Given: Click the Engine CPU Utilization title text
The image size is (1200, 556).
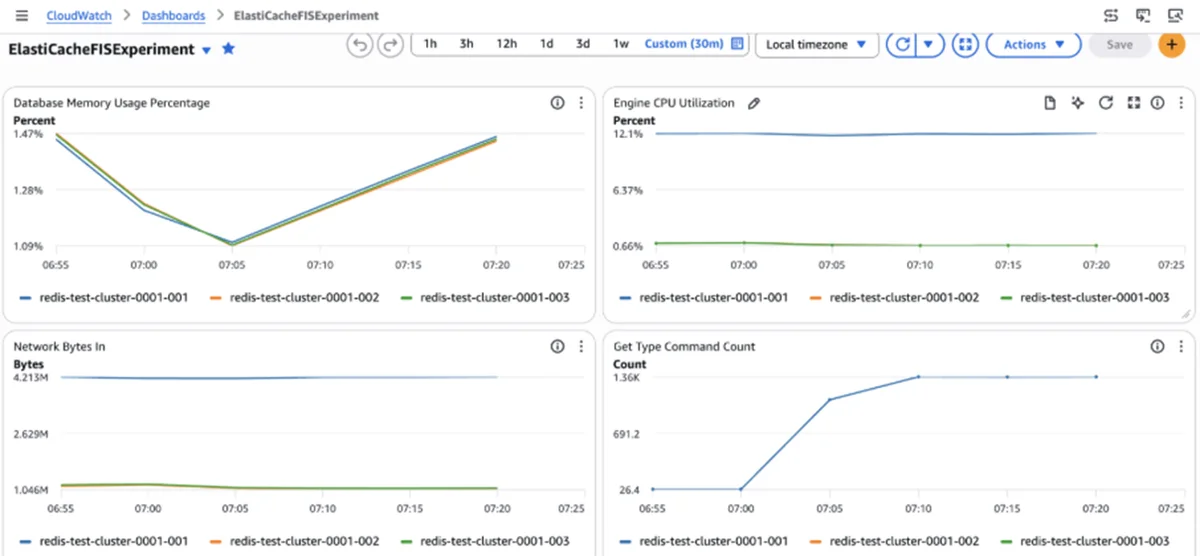Looking at the screenshot, I should [x=674, y=103].
